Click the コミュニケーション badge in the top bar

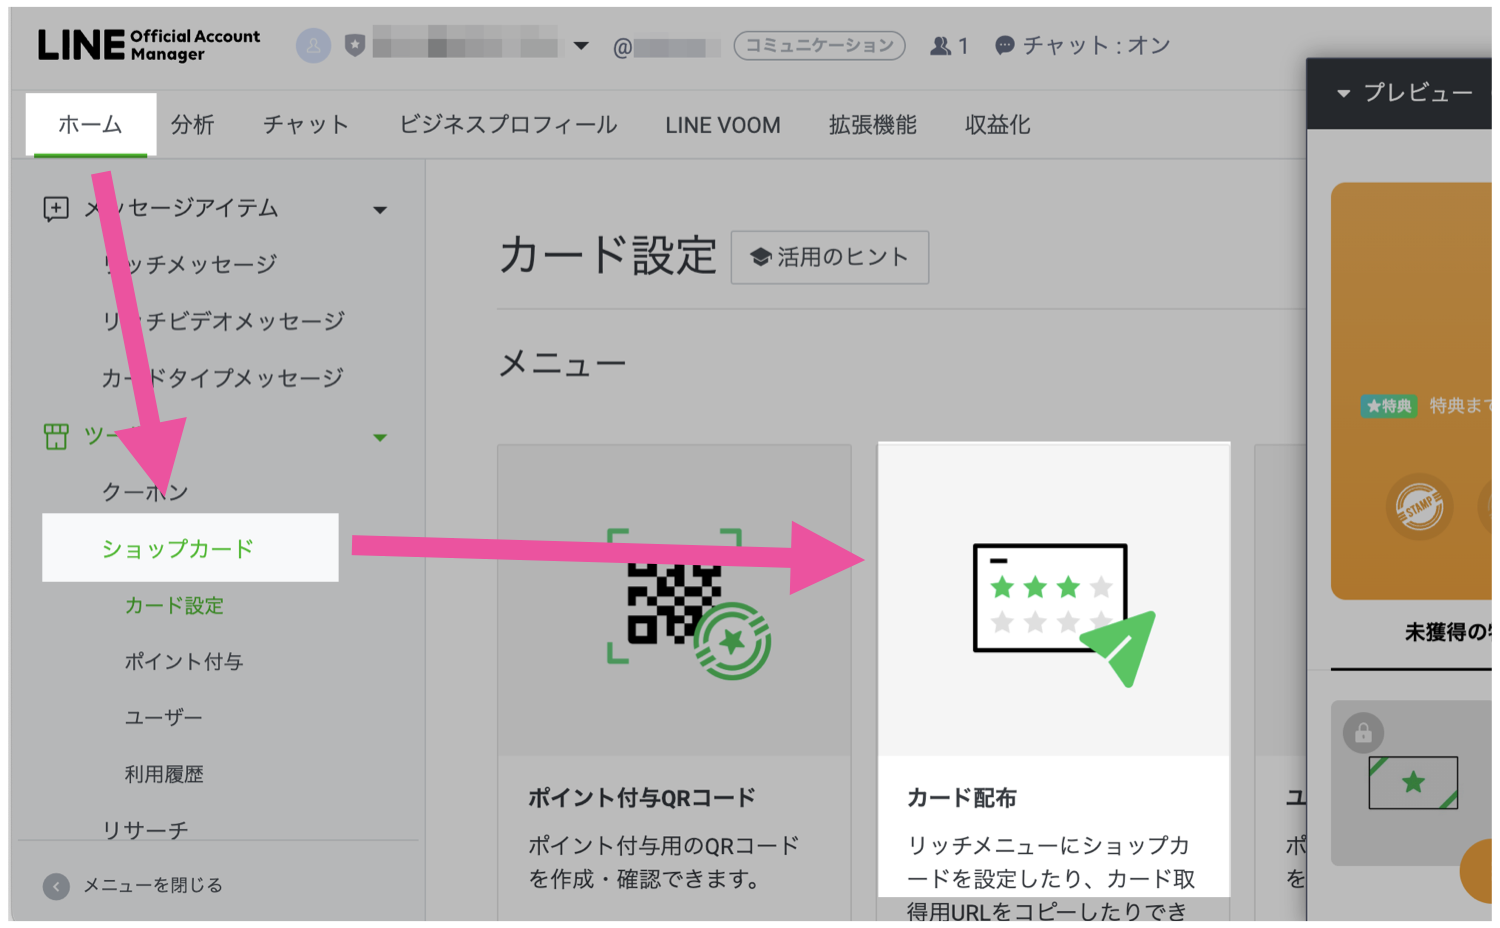point(819,45)
